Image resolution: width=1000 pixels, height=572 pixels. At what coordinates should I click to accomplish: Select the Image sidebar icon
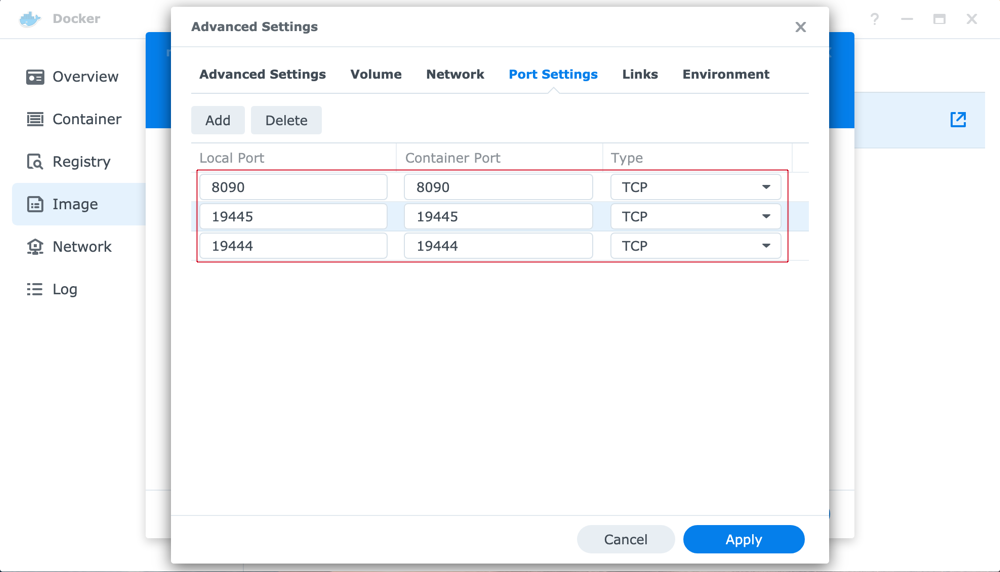tap(35, 204)
